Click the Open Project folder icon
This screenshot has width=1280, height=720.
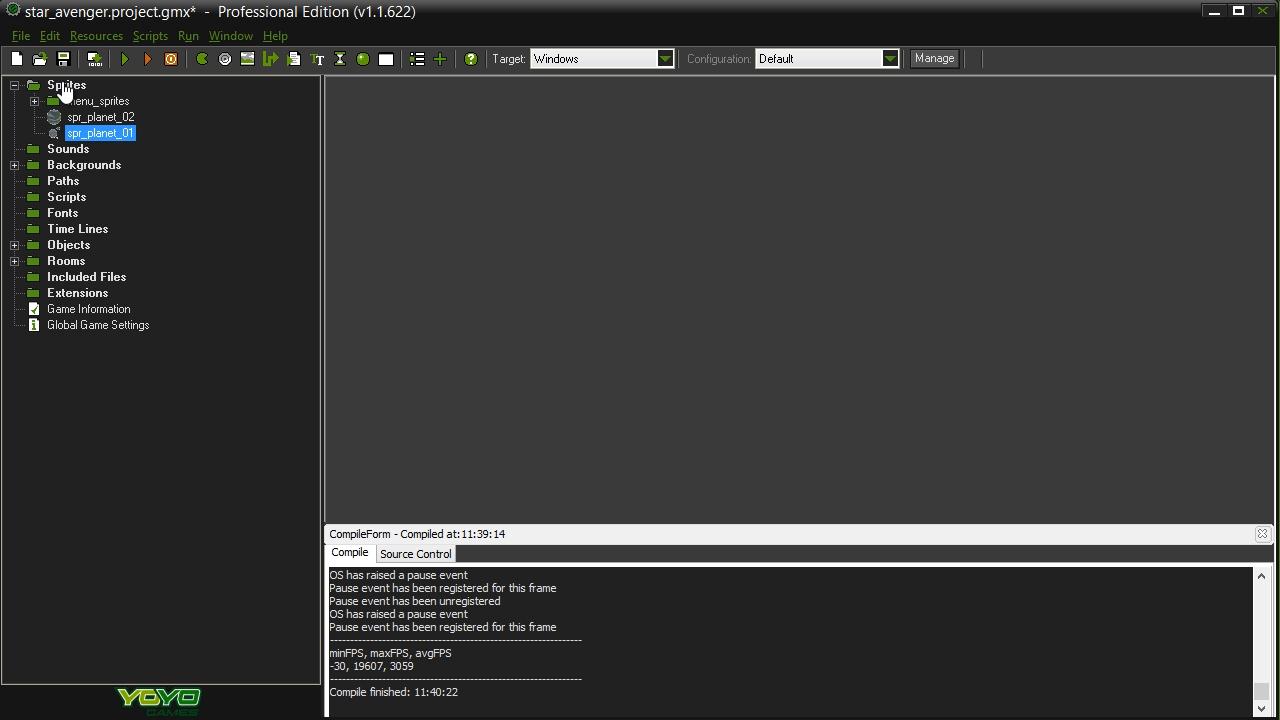click(40, 59)
